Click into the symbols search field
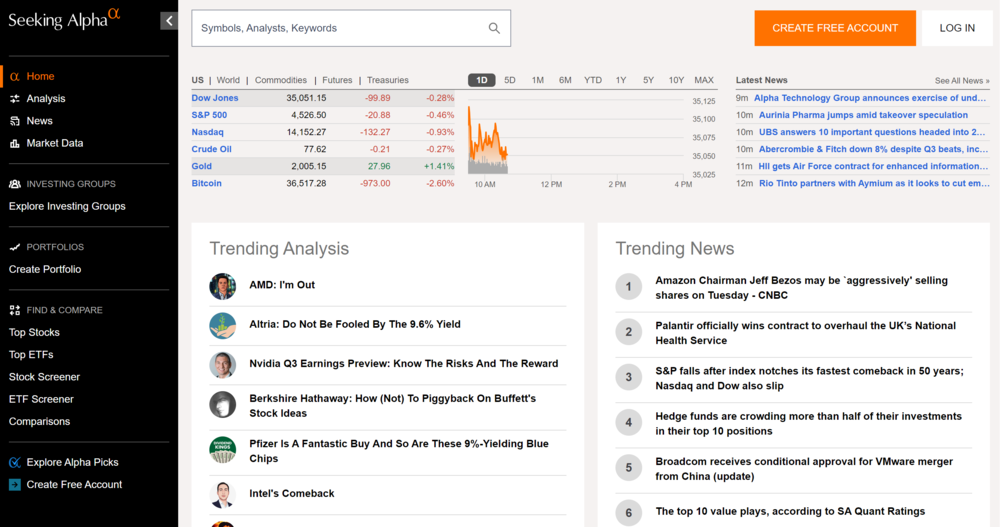The image size is (1000, 527). (340, 28)
